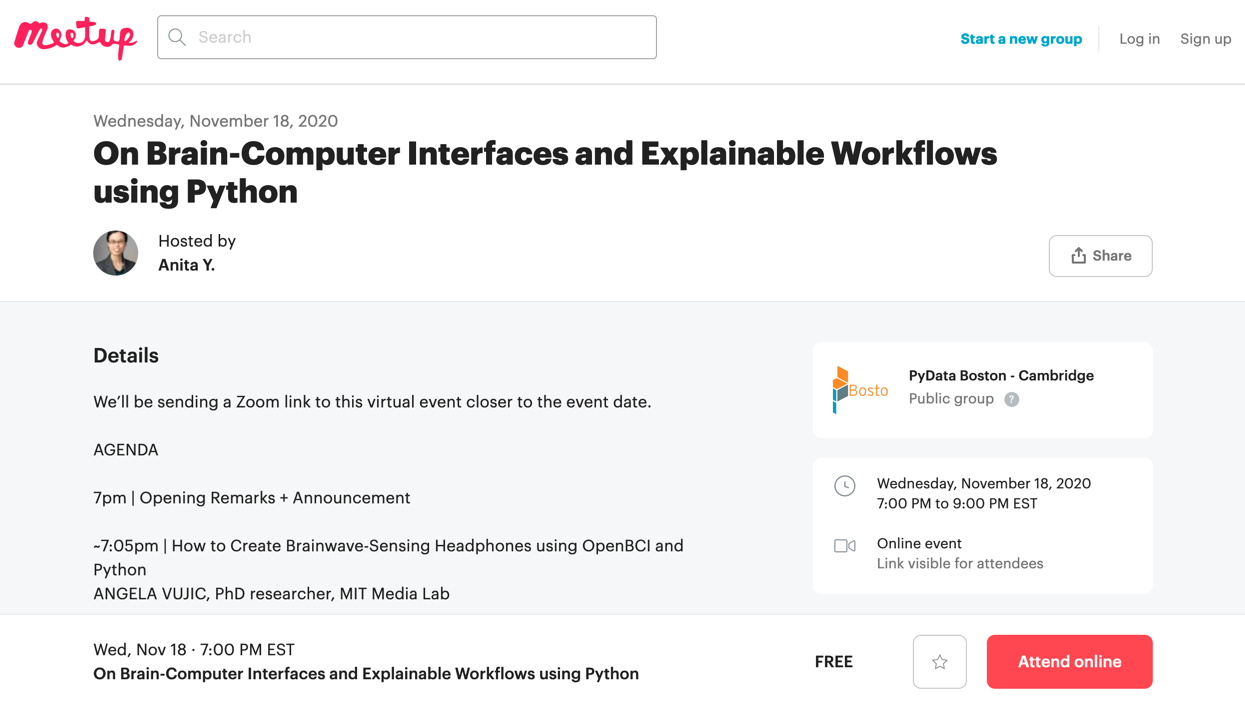Click the Meetup logo
The image size is (1245, 703).
tap(75, 38)
